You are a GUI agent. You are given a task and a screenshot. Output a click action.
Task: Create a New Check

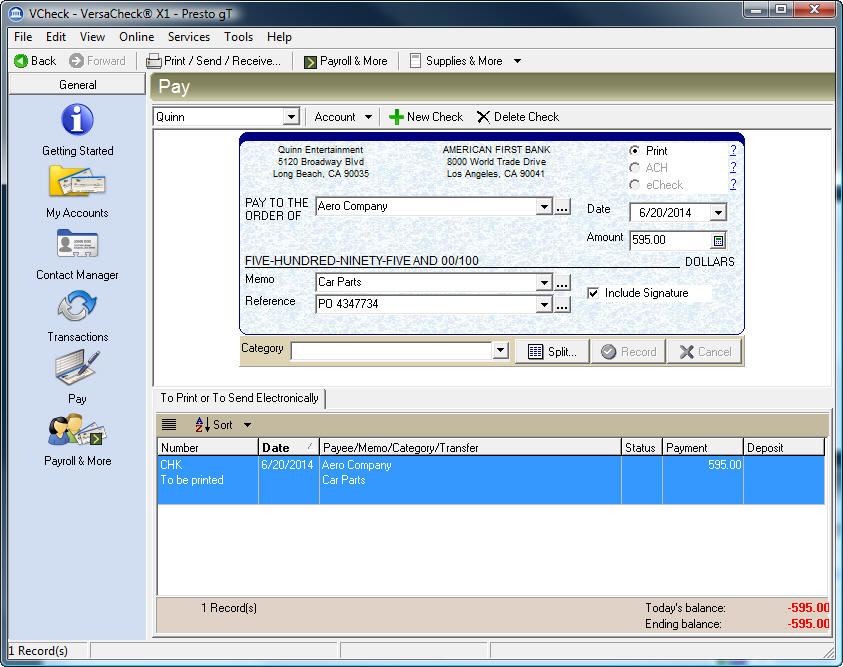[x=425, y=116]
